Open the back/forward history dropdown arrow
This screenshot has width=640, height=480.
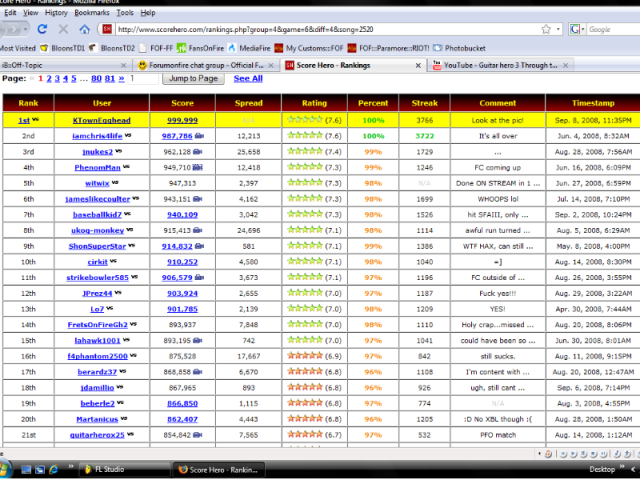pos(25,29)
